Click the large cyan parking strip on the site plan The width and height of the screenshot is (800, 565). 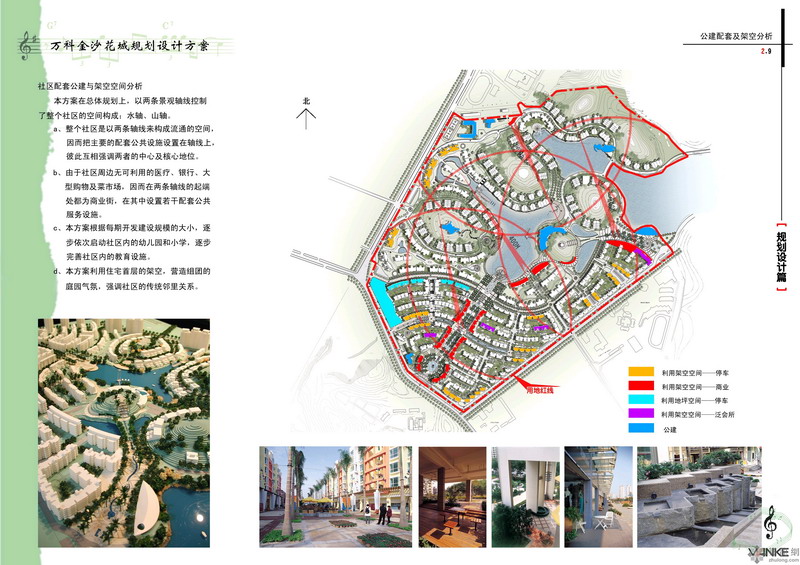385,301
